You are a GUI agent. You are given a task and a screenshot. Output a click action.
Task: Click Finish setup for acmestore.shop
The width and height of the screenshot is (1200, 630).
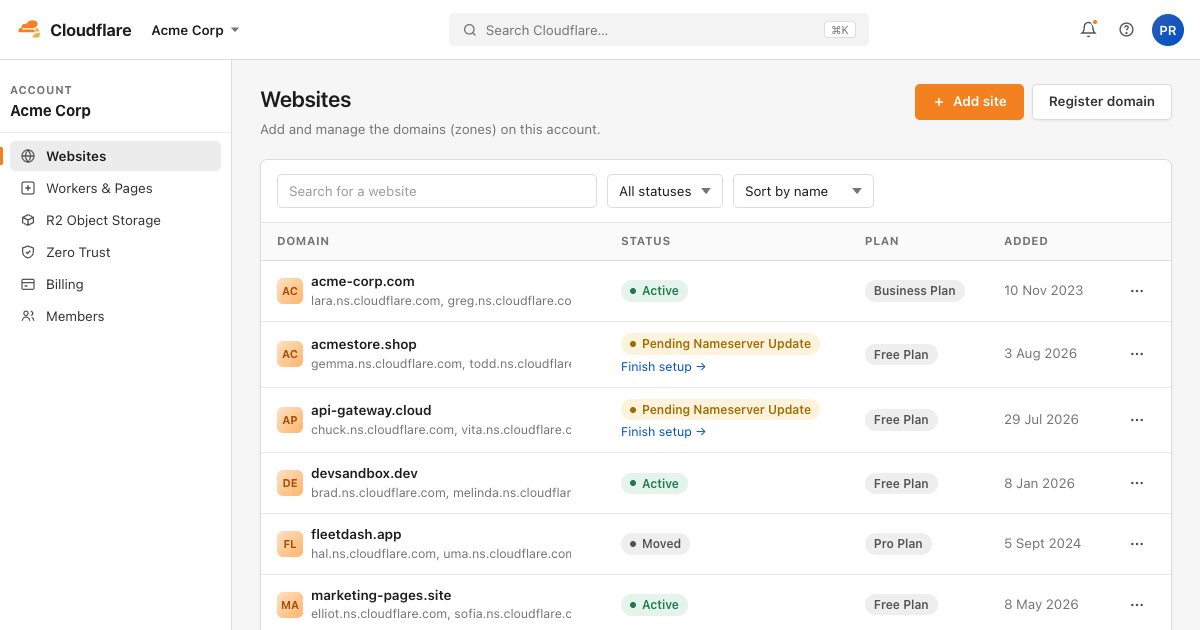664,367
